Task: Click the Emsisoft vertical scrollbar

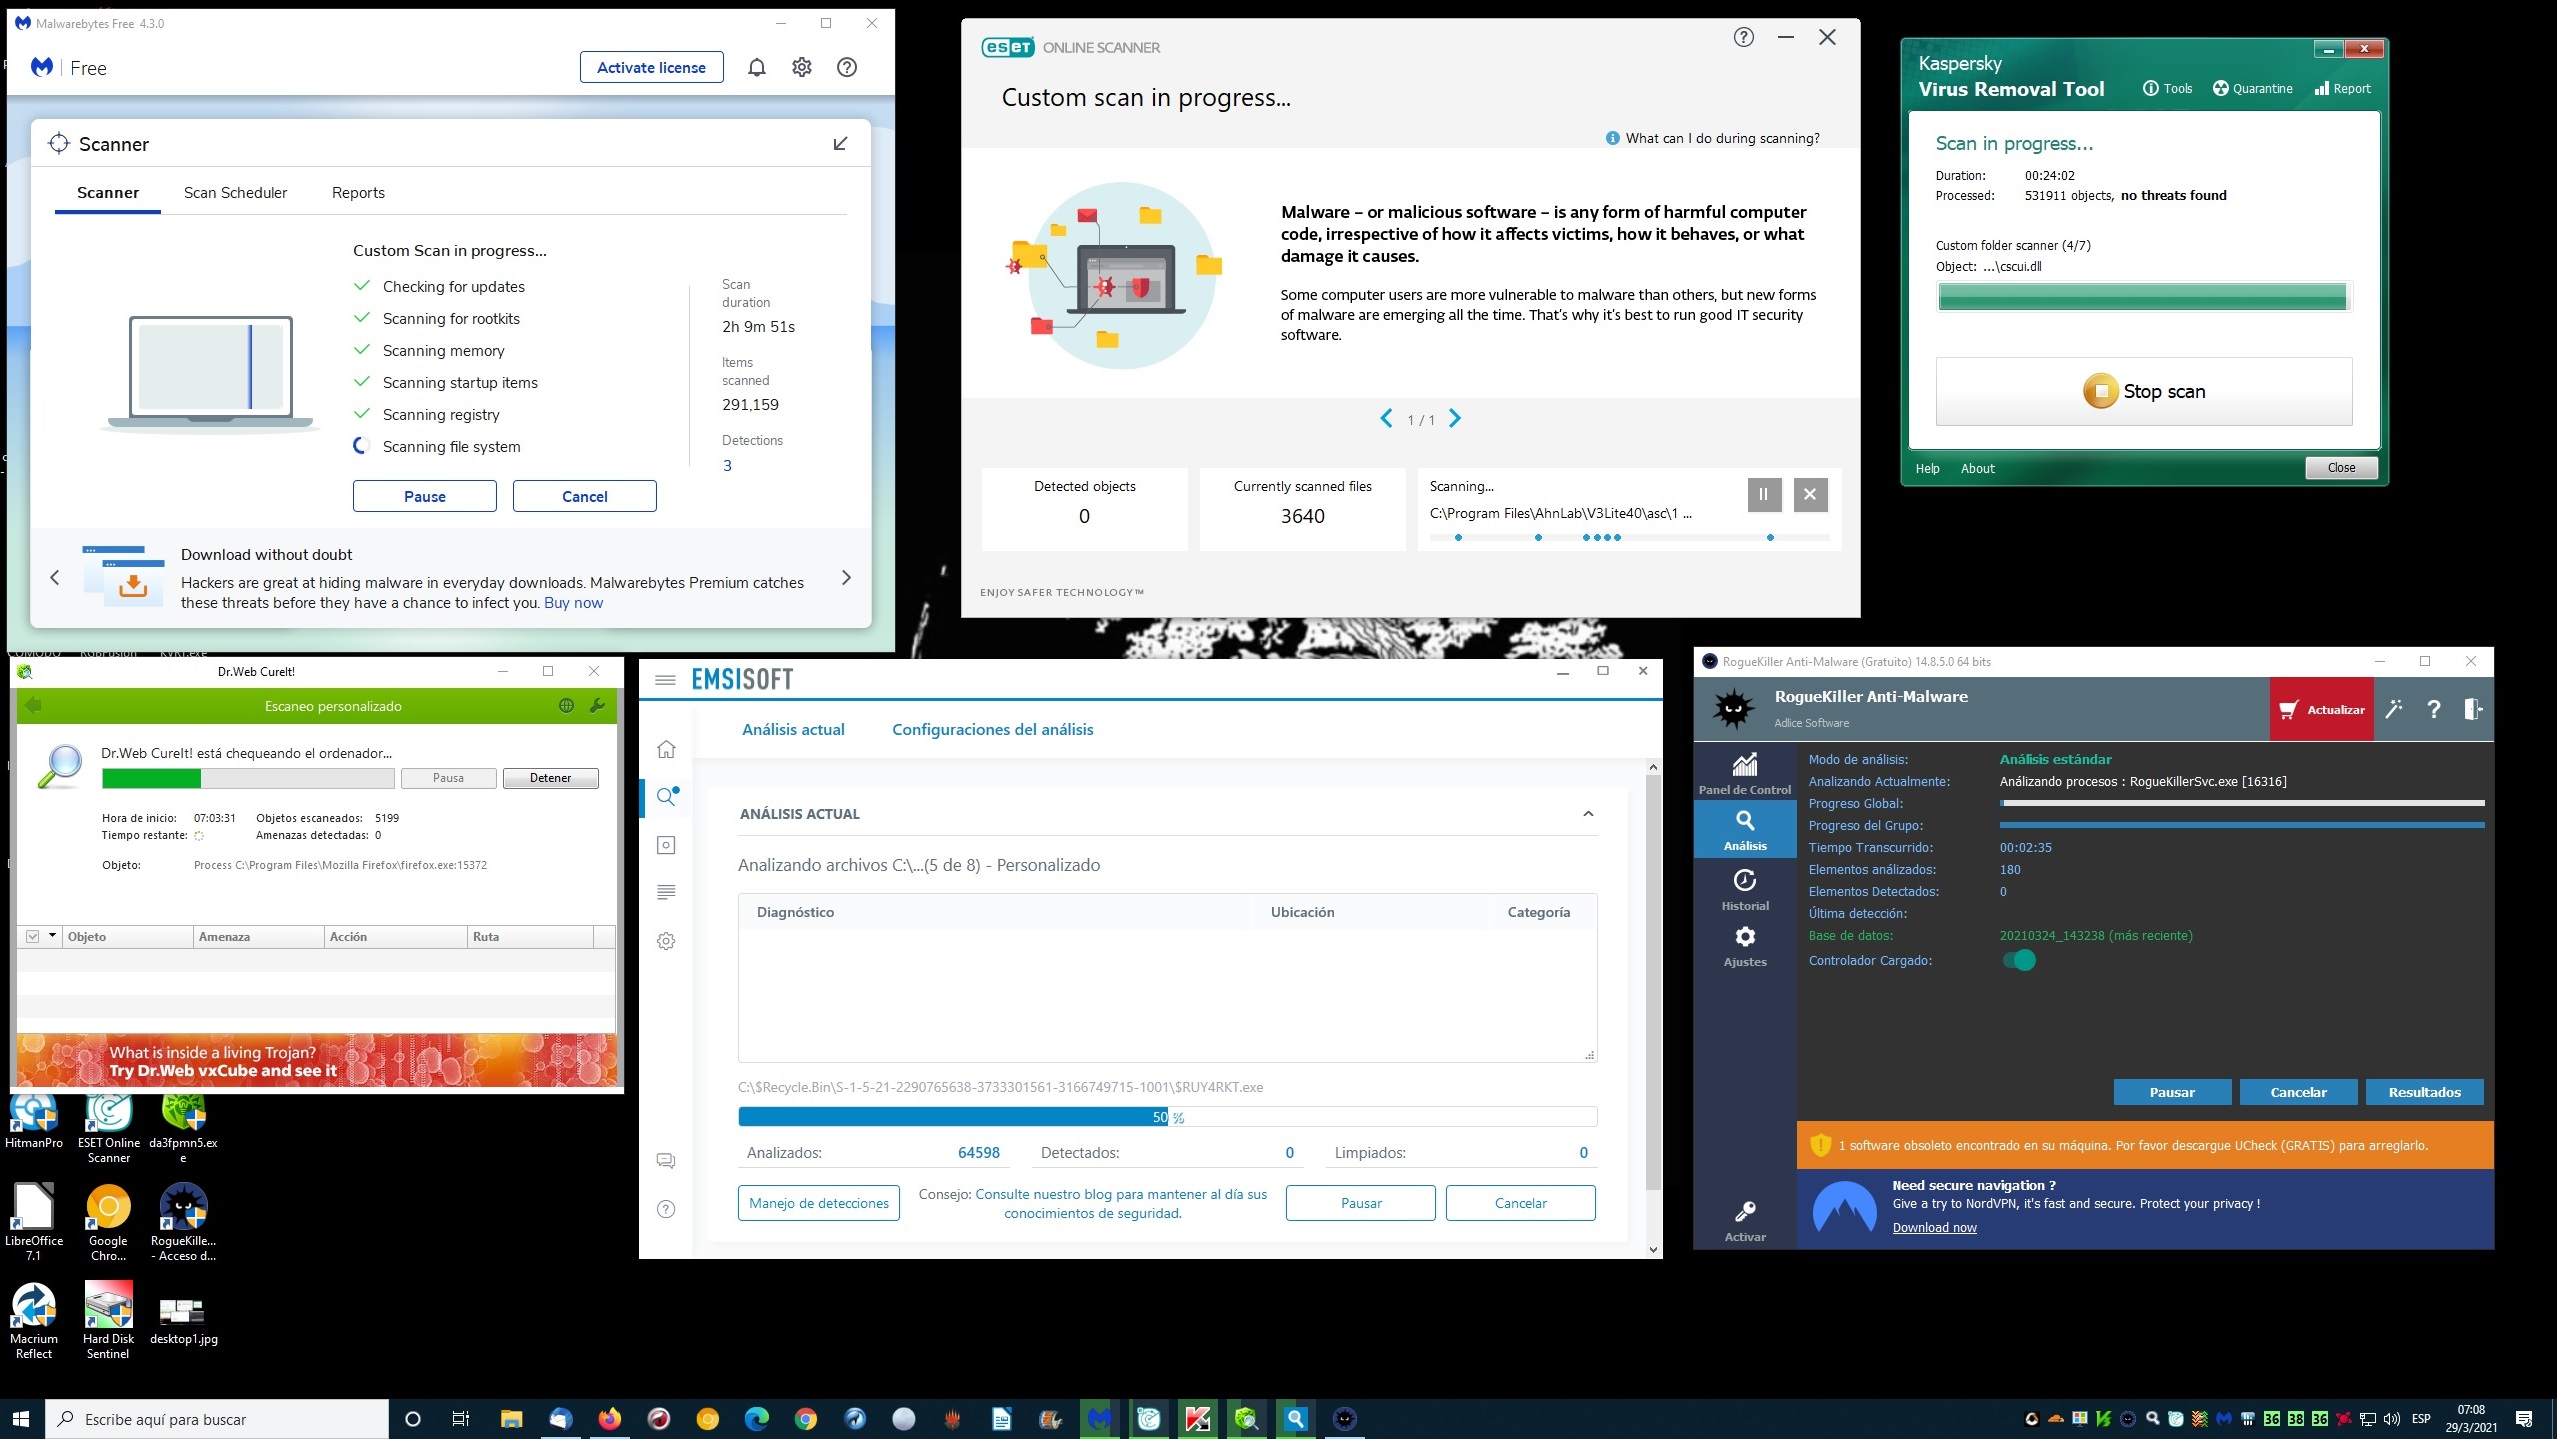Action: click(1653, 980)
